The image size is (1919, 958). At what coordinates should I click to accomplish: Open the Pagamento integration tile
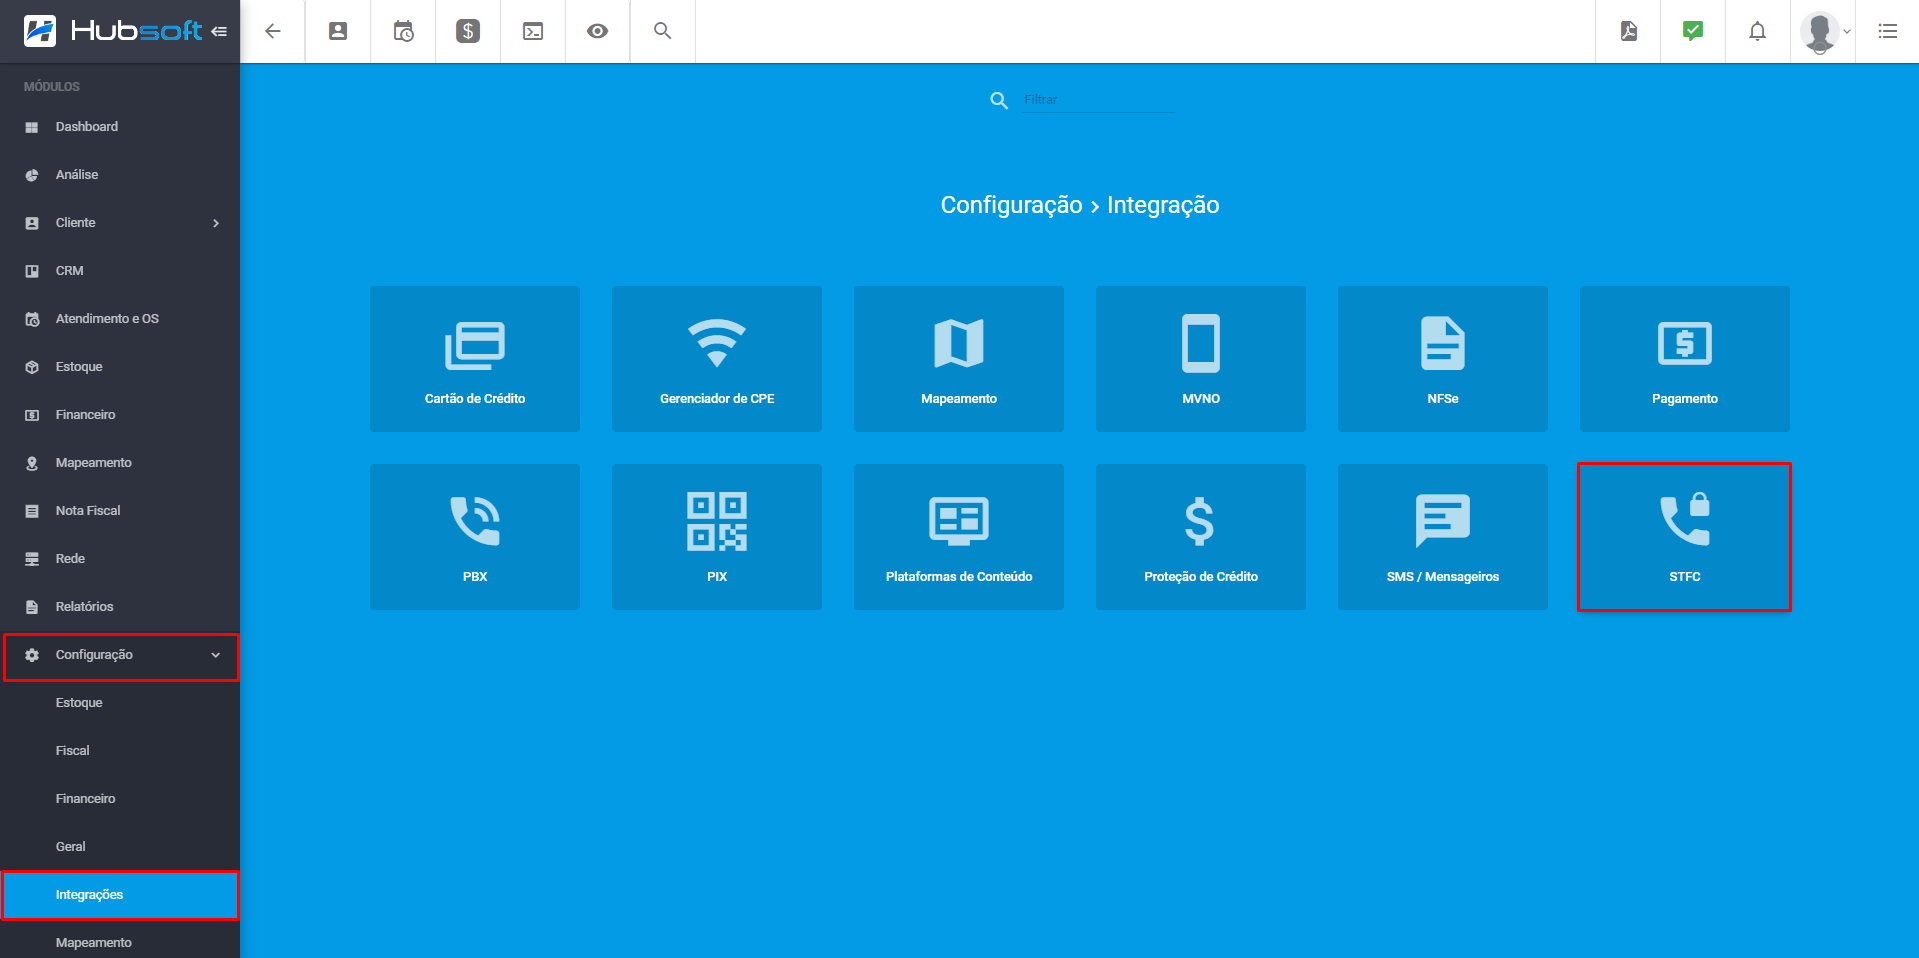1685,359
